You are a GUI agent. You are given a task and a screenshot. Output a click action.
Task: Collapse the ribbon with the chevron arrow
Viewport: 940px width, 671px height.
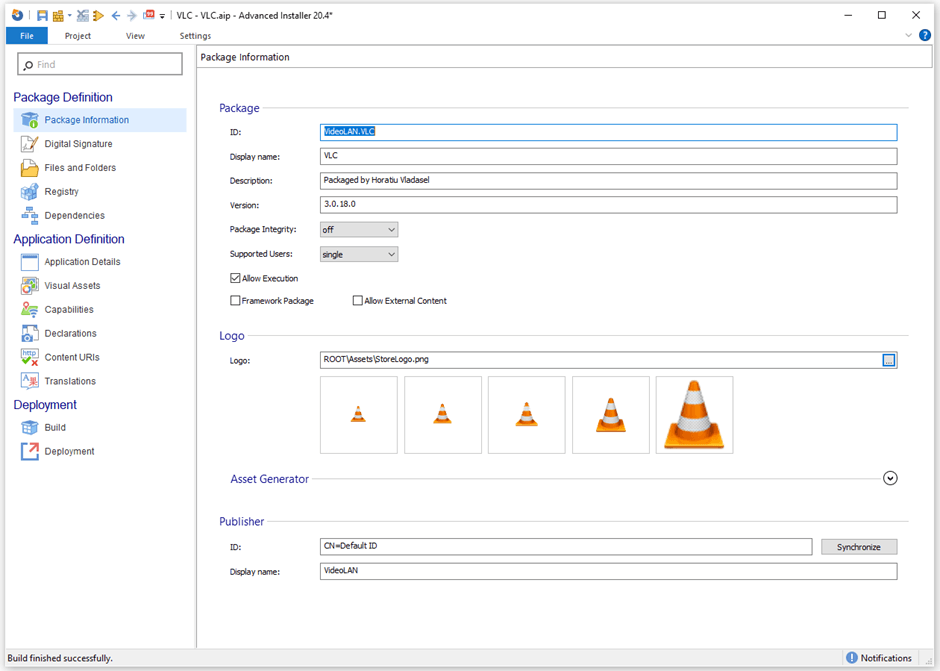coord(909,35)
